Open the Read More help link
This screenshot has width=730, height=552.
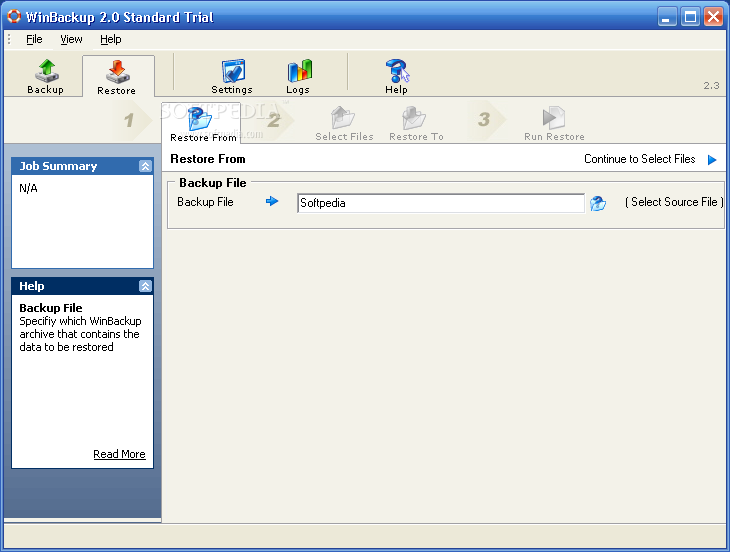(x=120, y=454)
